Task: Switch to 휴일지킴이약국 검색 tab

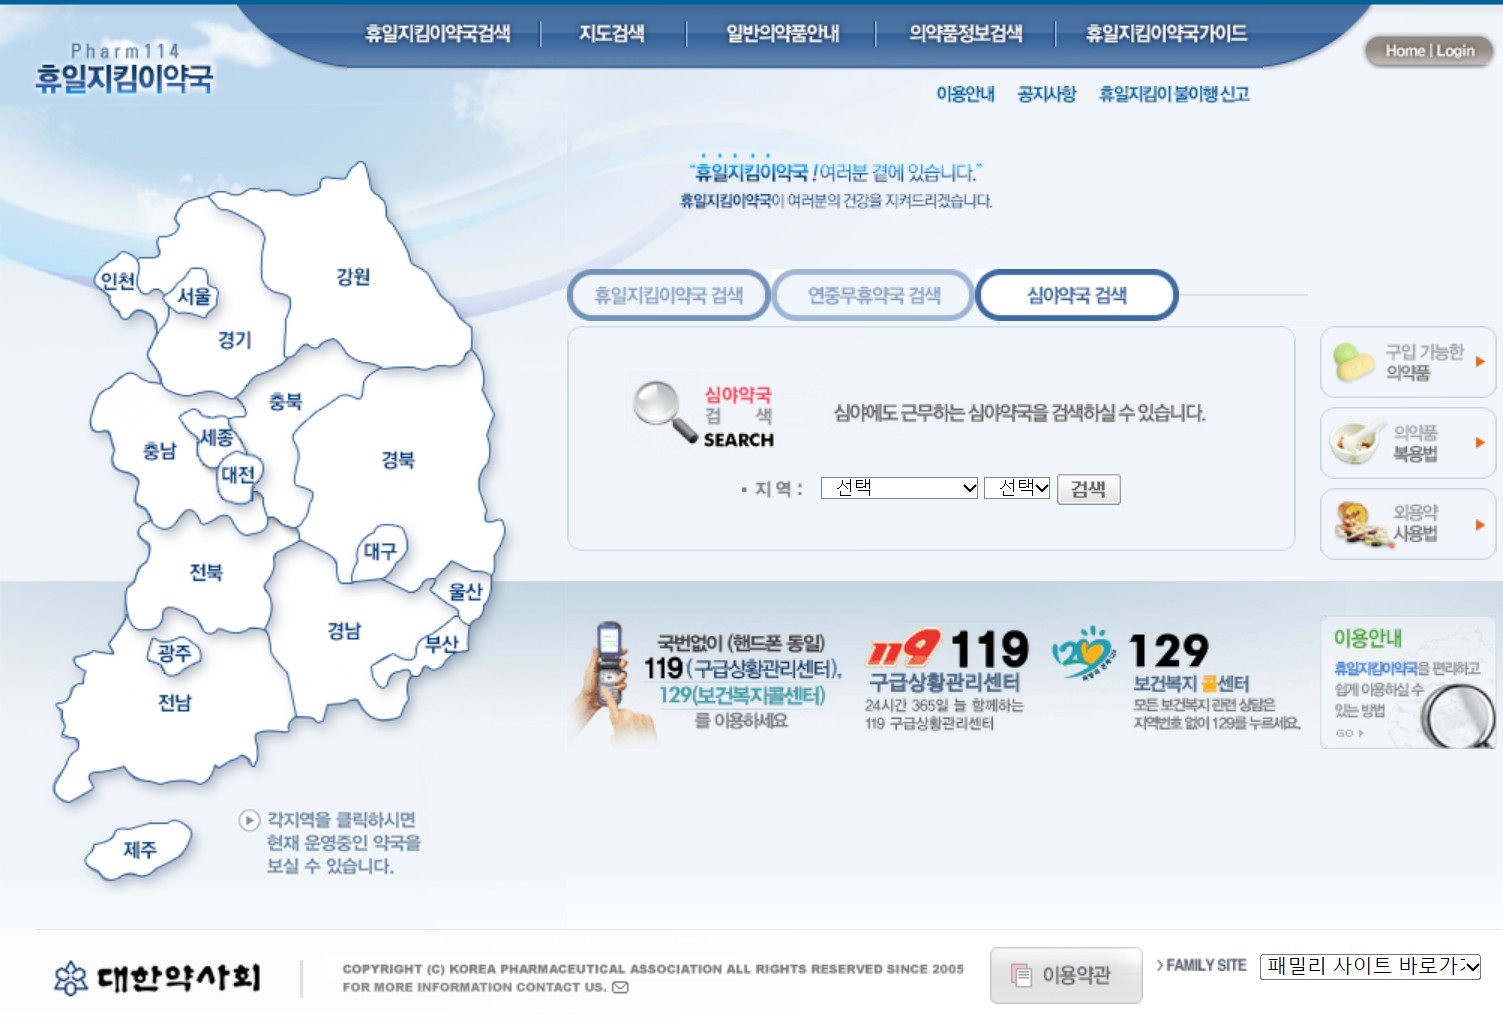Action: tap(669, 295)
